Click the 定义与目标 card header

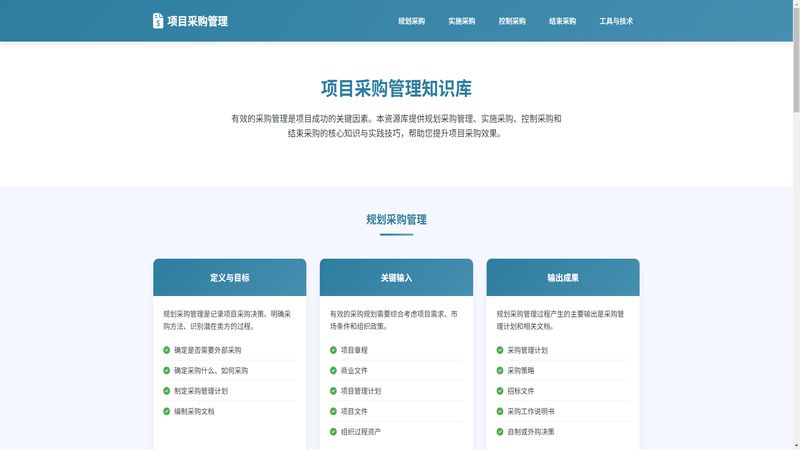[x=230, y=278]
